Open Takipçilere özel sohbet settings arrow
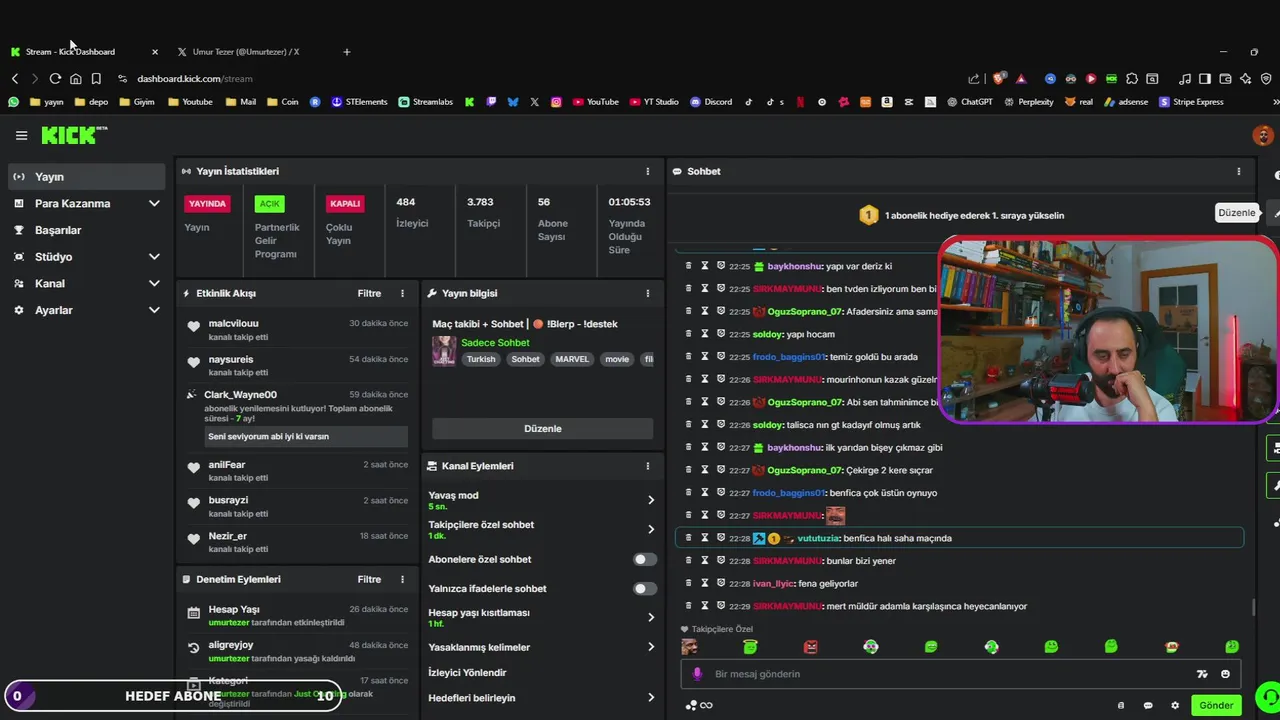This screenshot has height=720, width=1280. click(x=651, y=529)
